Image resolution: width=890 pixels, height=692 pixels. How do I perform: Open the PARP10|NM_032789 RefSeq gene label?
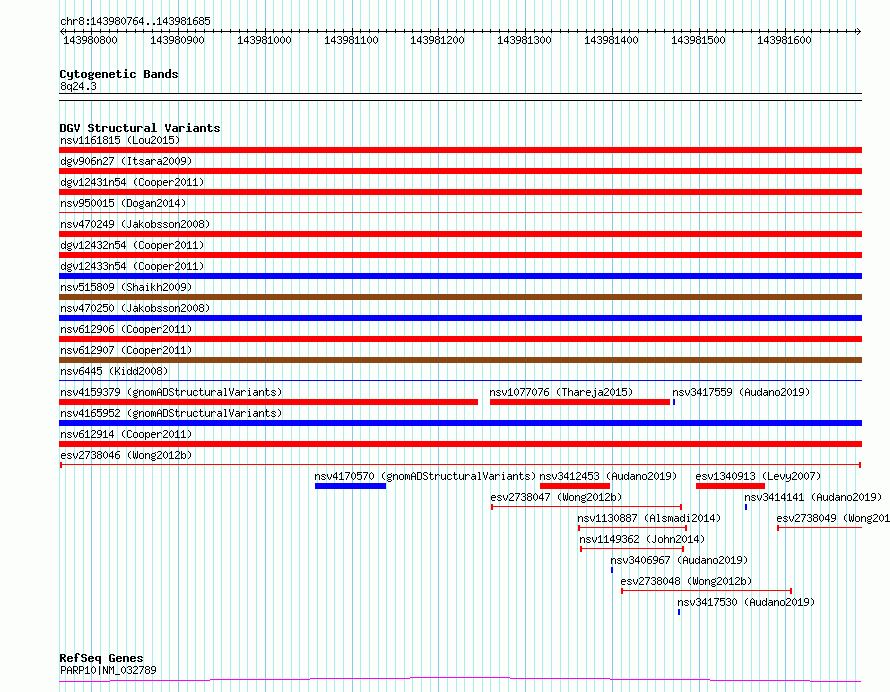[108, 670]
